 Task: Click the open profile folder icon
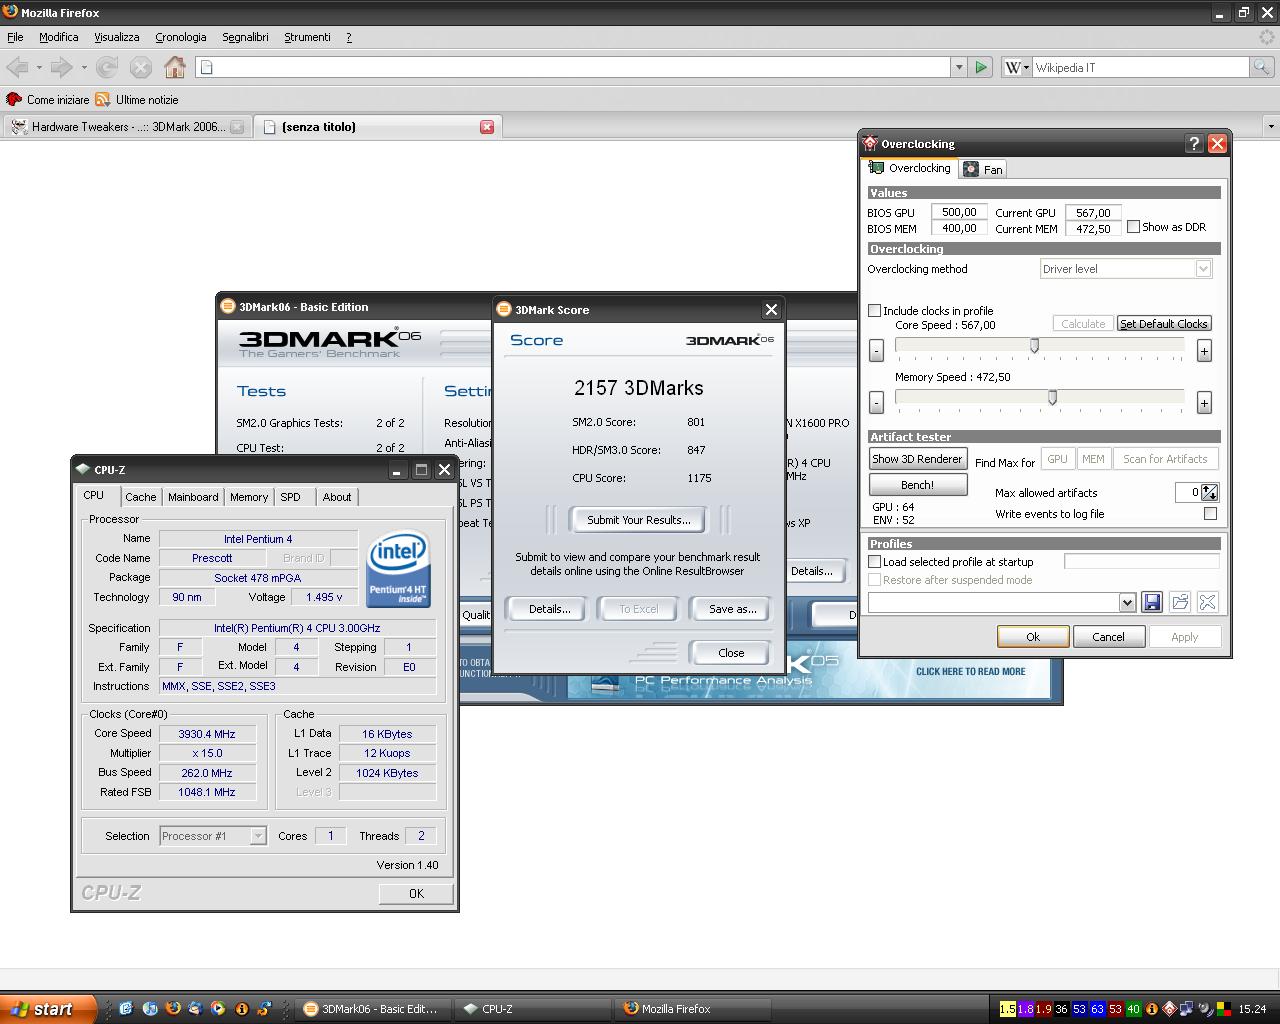1180,602
